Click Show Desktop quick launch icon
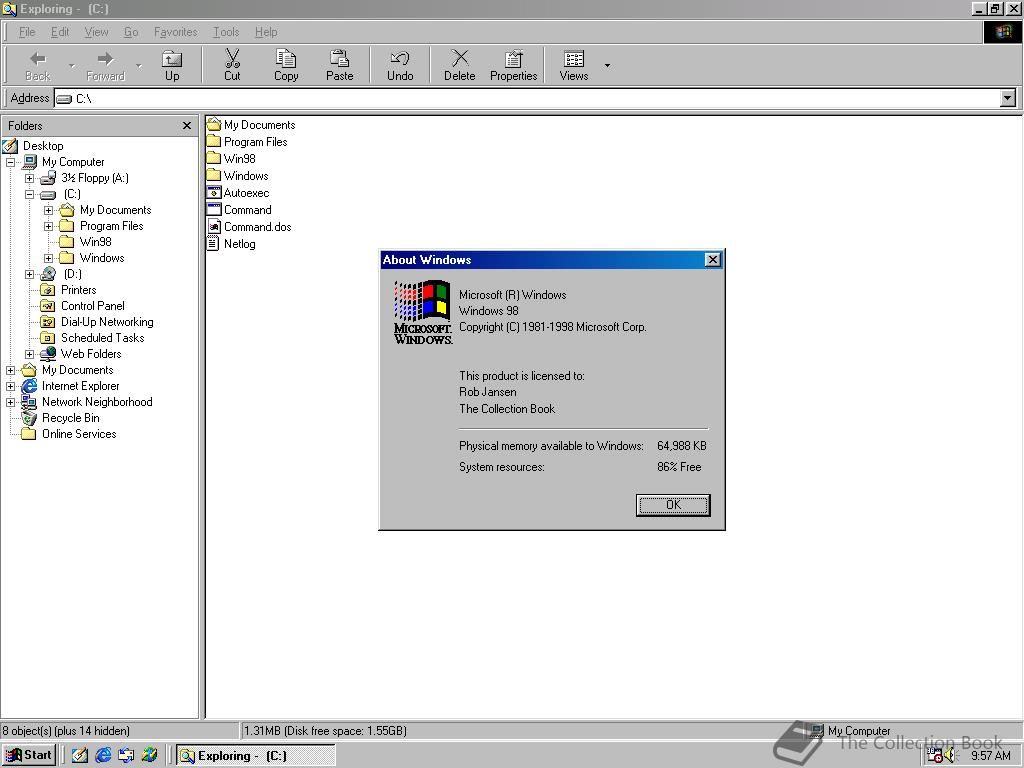Screen dimensions: 1024x768 (80, 756)
